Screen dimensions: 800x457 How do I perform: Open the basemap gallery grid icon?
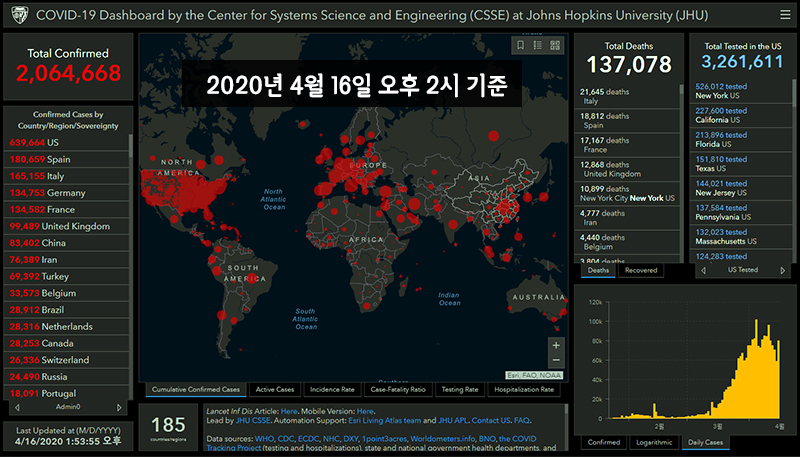tap(555, 45)
